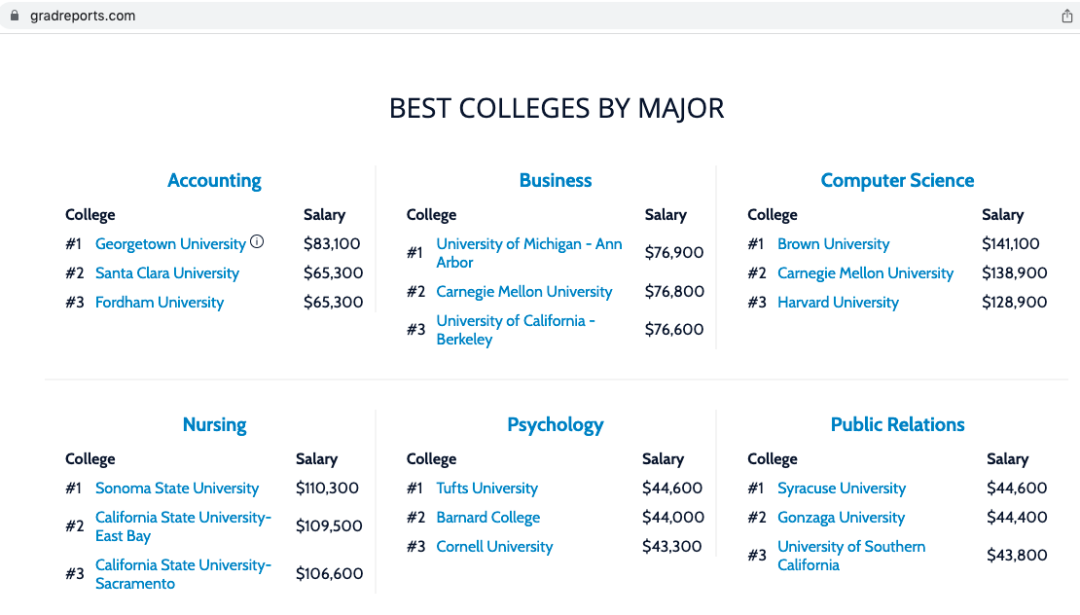Open University of Southern California link
Viewport: 1080px width, 615px height.
click(x=851, y=556)
